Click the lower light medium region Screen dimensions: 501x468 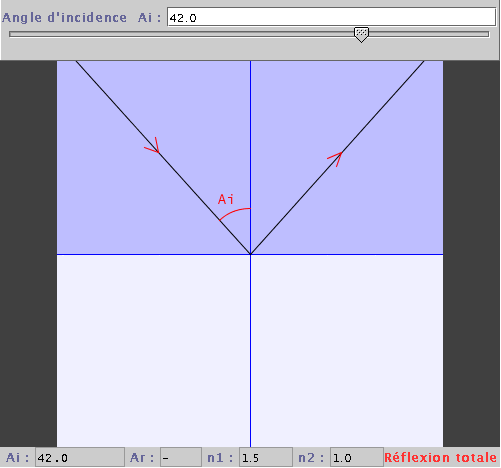(250, 351)
